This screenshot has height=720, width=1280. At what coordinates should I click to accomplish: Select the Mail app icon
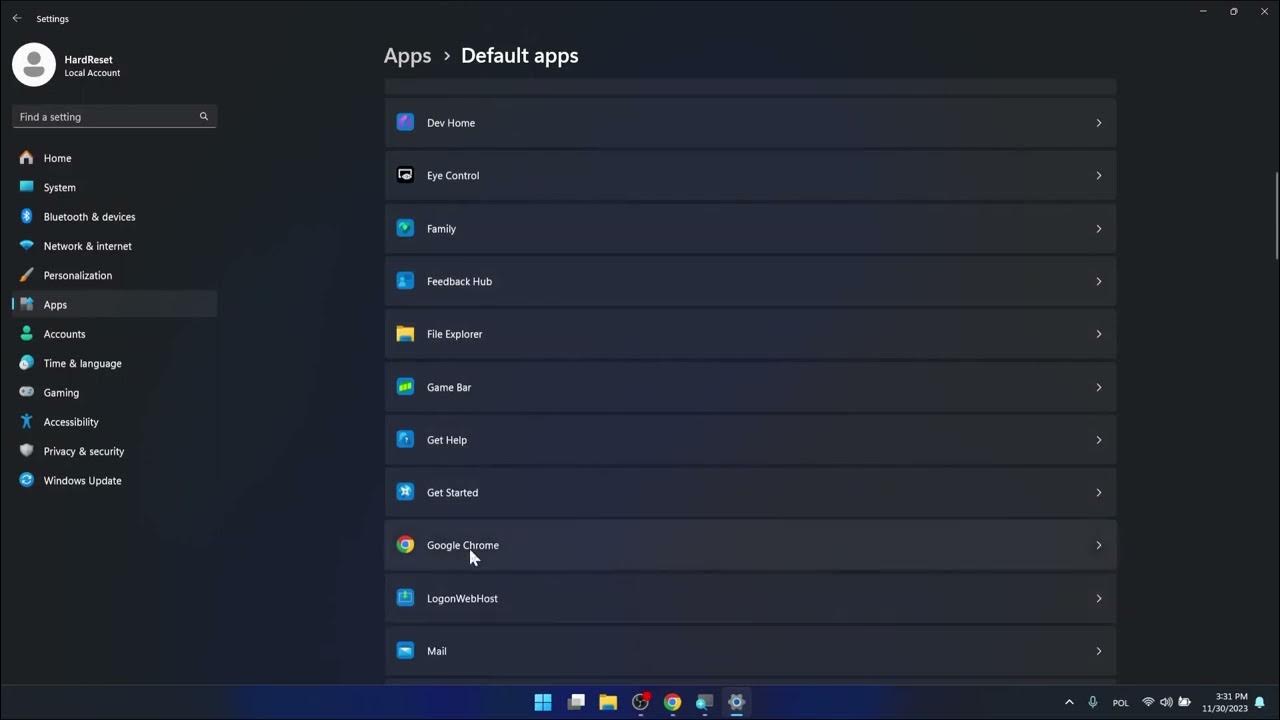point(405,650)
